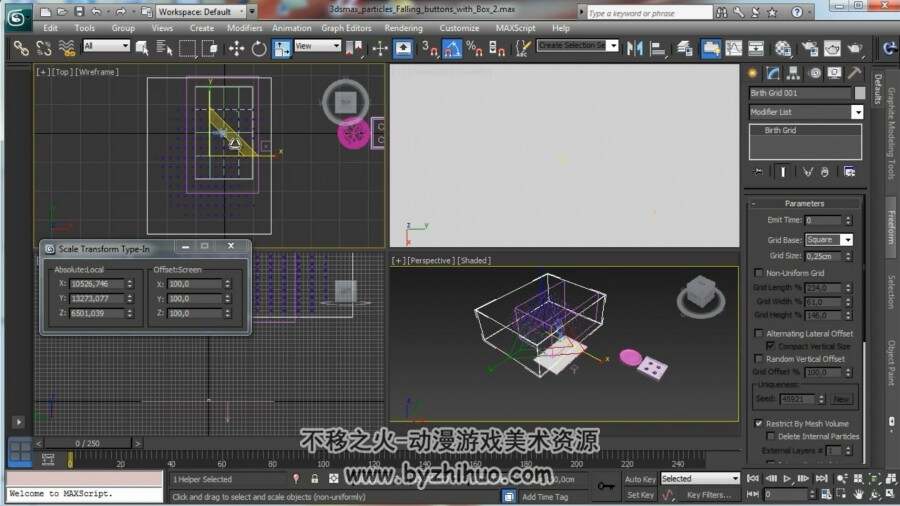This screenshot has height=506, width=900.
Task: Toggle Angle Snap icon
Action: point(452,48)
